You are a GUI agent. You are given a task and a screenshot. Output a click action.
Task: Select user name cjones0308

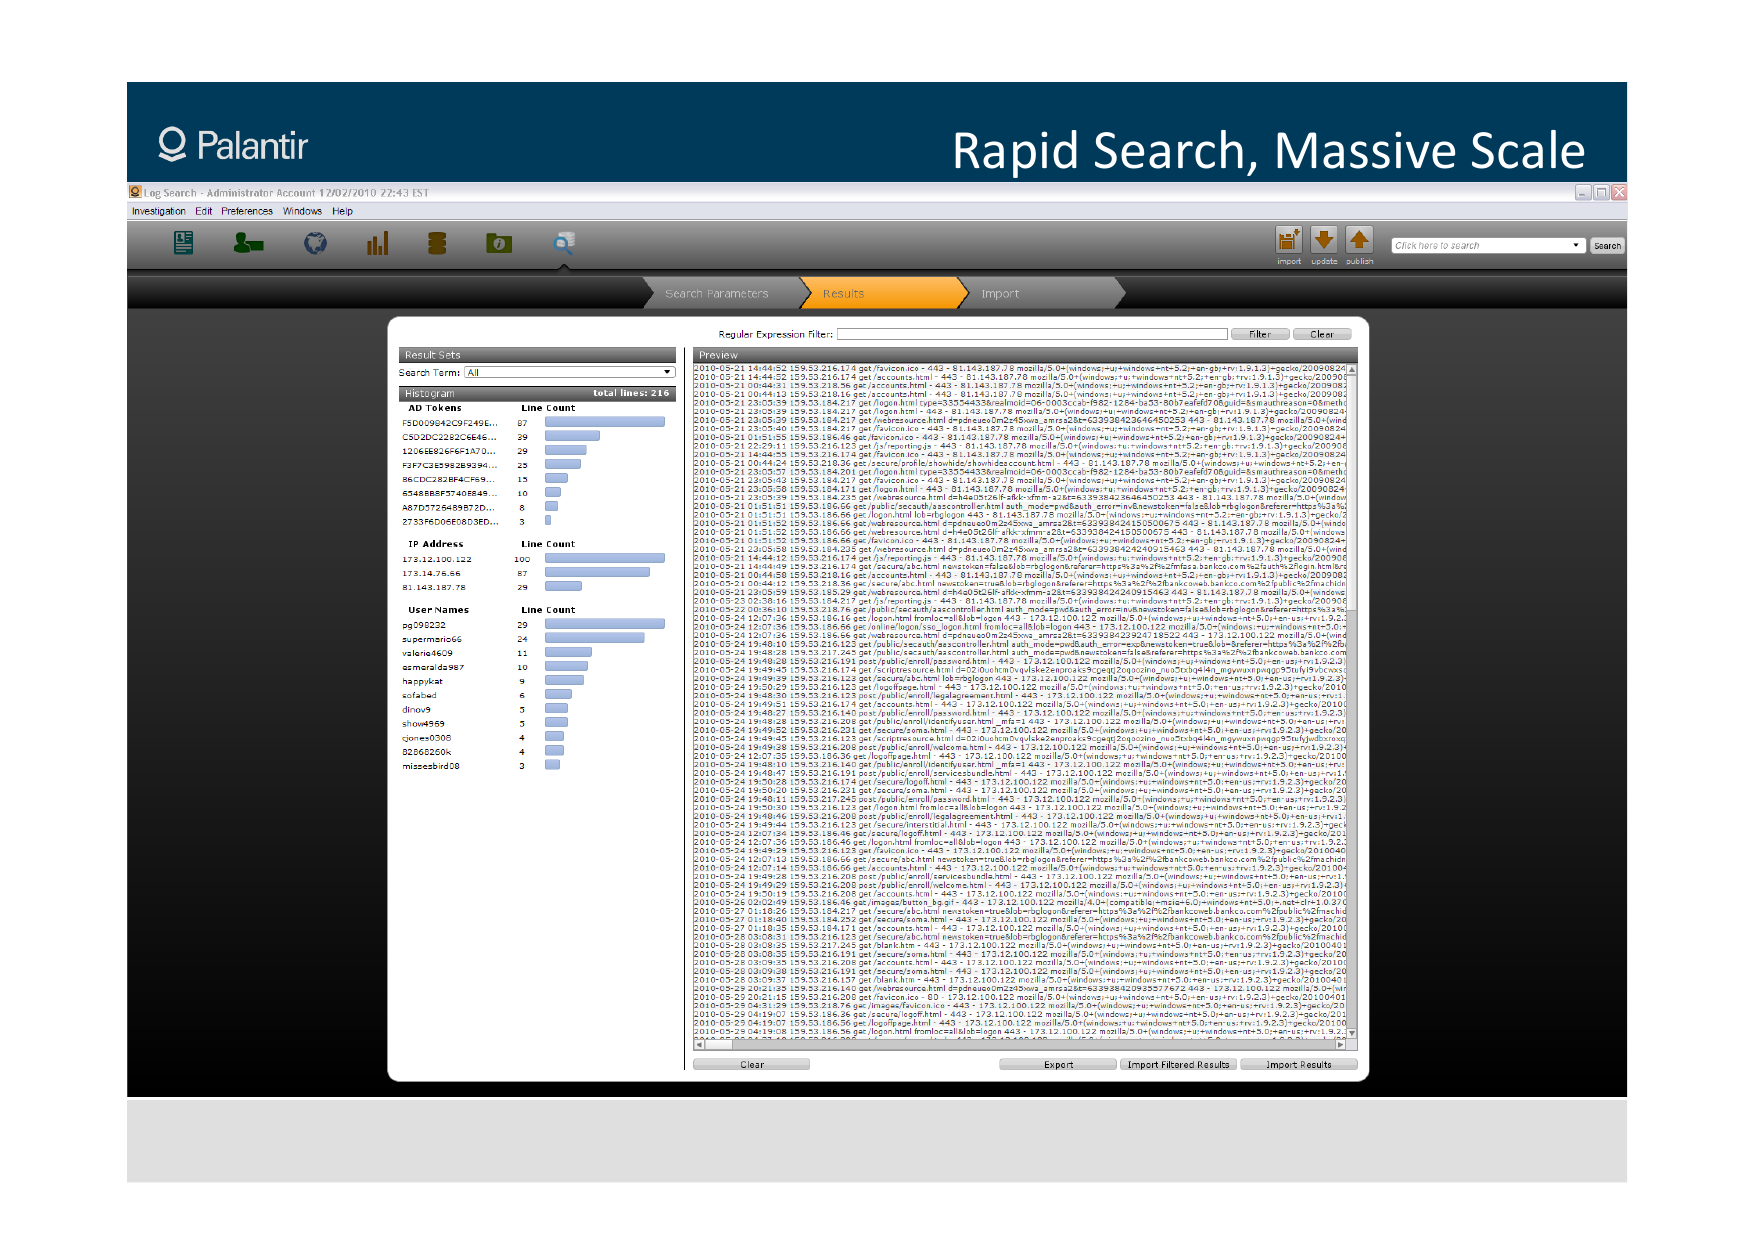coord(427,738)
